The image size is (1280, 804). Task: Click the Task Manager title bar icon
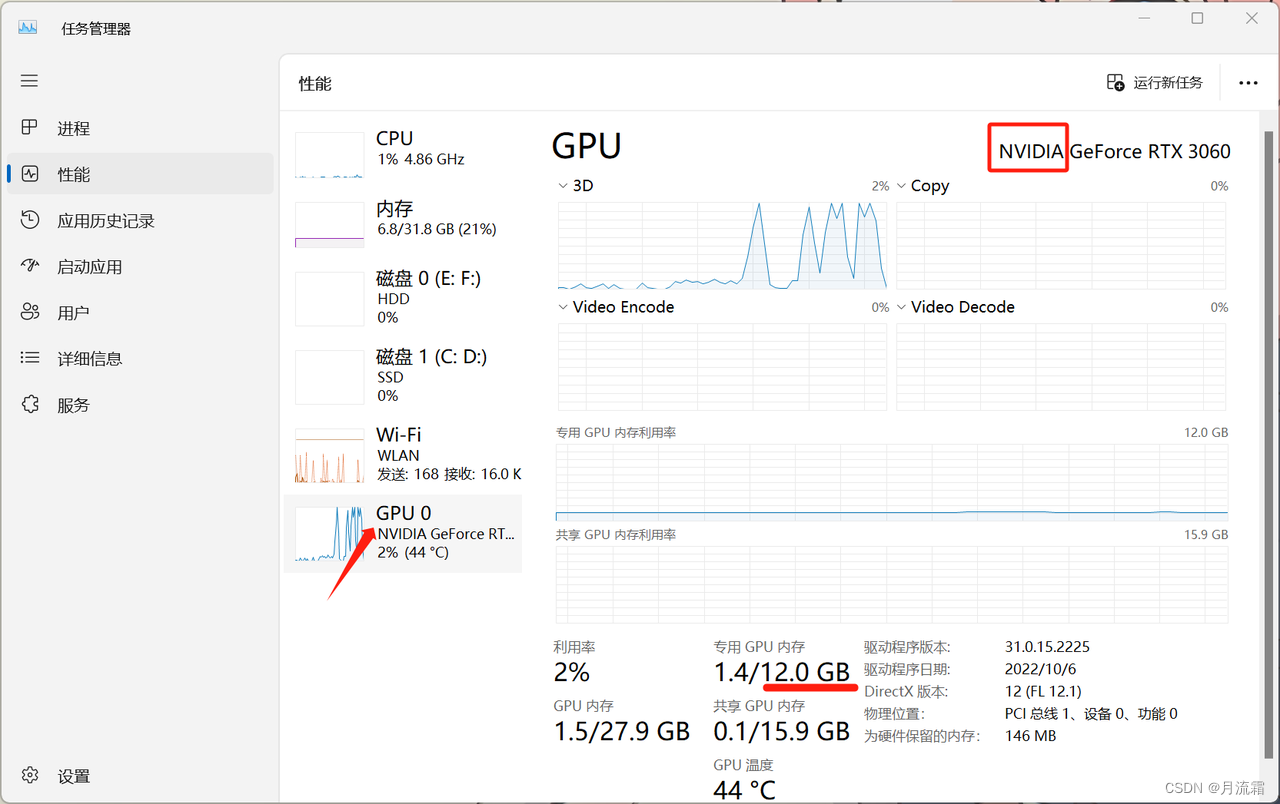(x=28, y=28)
